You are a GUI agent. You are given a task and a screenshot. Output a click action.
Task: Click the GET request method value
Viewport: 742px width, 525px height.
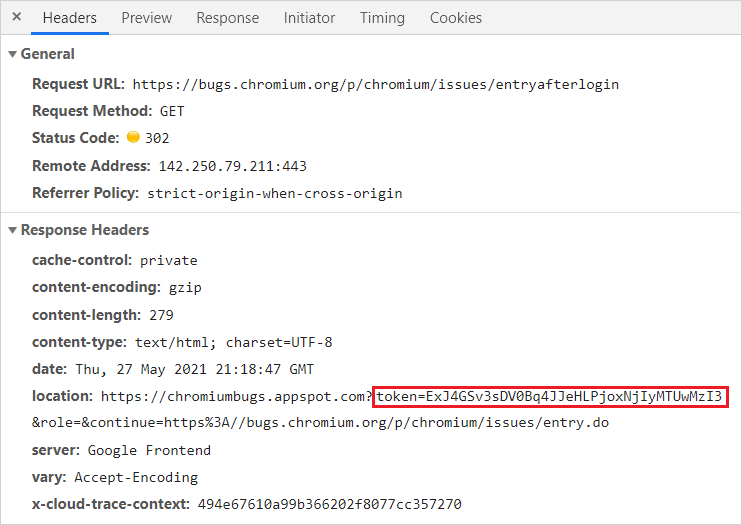pyautogui.click(x=171, y=112)
